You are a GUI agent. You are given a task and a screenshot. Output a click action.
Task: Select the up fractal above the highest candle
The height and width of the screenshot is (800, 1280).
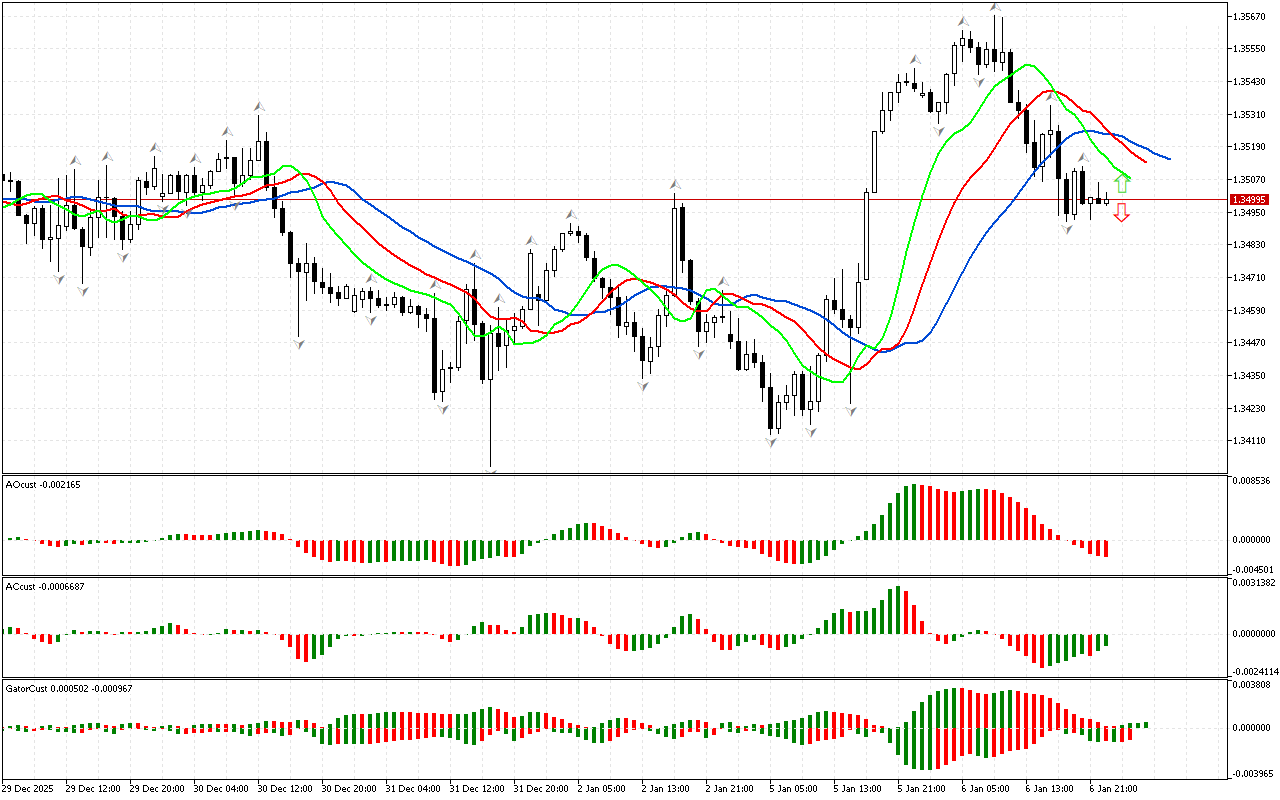(x=995, y=7)
